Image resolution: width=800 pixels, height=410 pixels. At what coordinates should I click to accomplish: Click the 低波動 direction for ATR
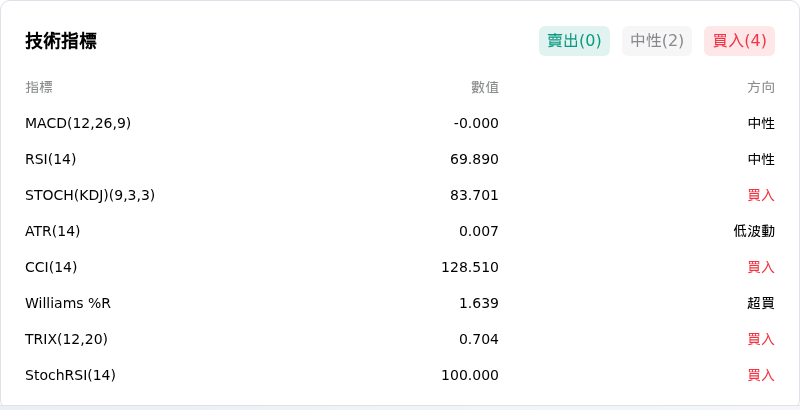pyautogui.click(x=754, y=232)
